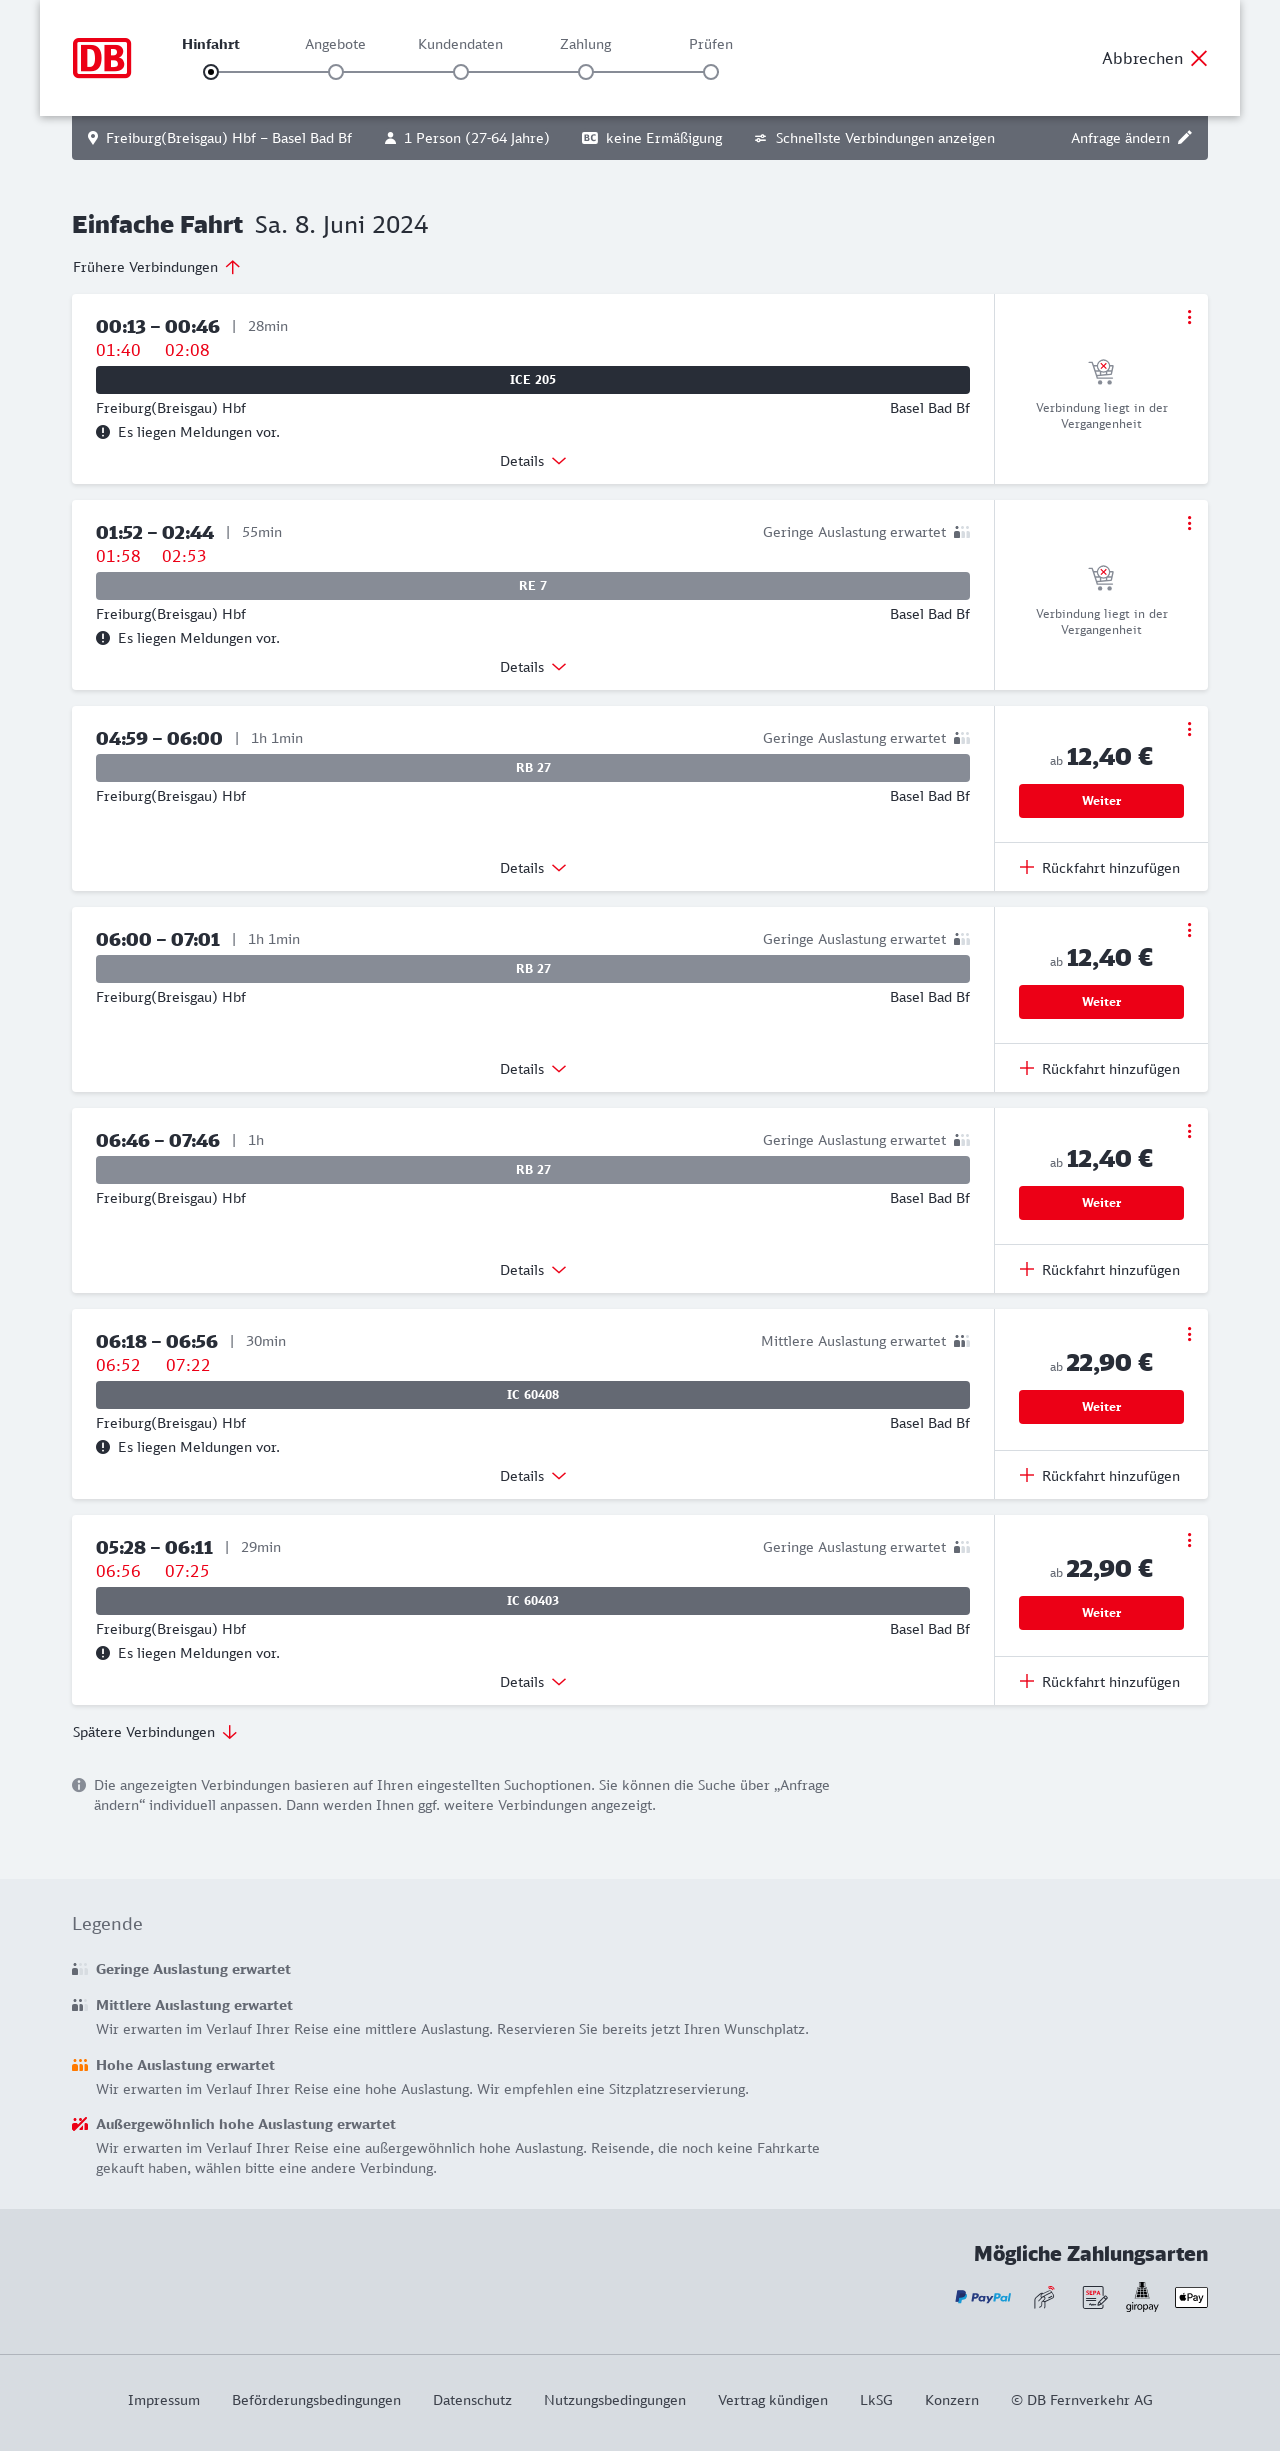Select the Angebote step circle
The image size is (1280, 2451).
[336, 72]
